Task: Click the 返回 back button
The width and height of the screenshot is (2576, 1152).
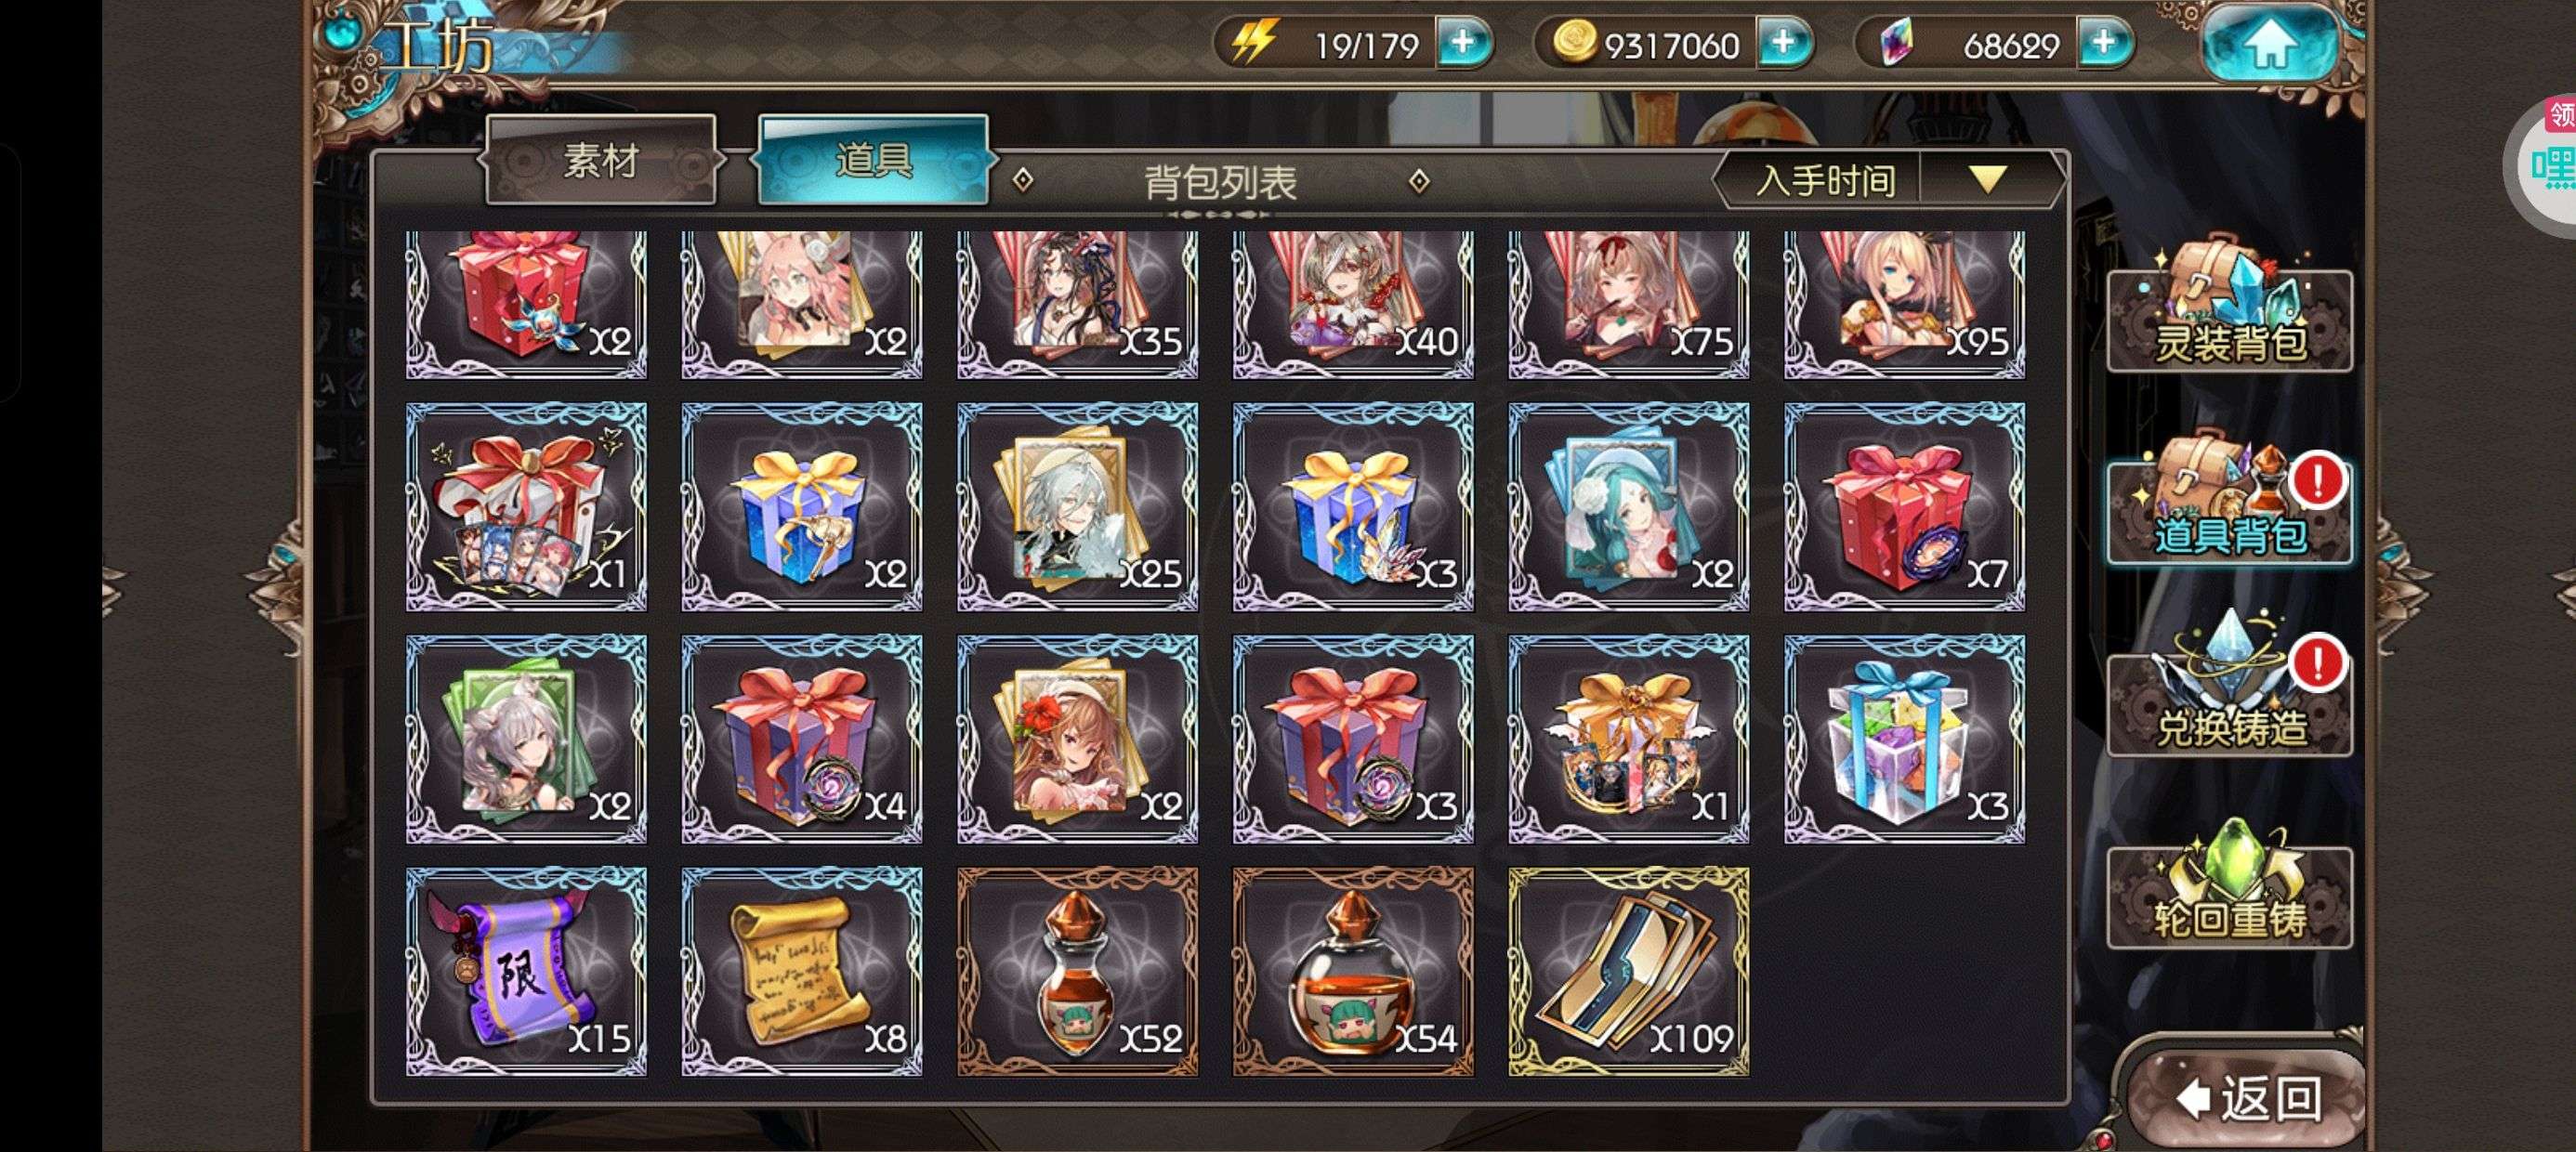Action: point(2250,1098)
